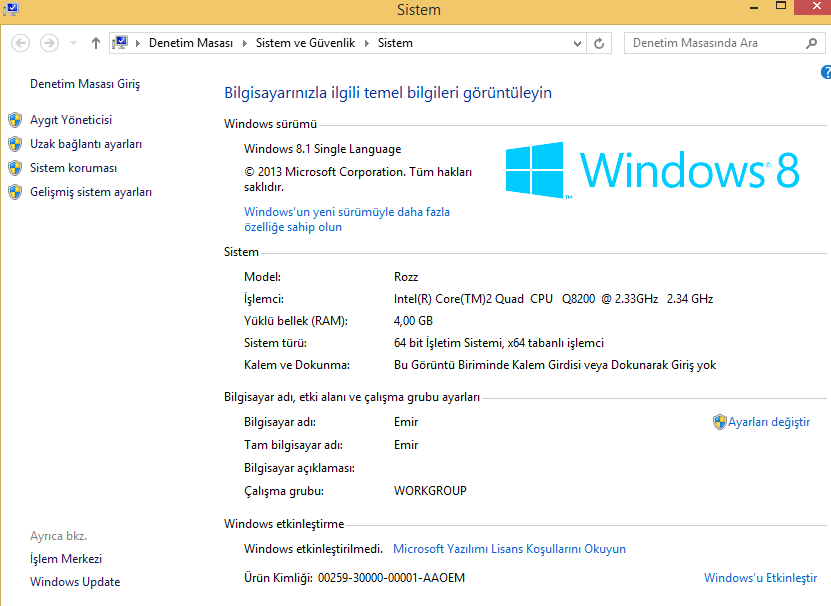Expand chevron before Denetim Masası breadcrumb
The width and height of the screenshot is (831, 606).
138,43
